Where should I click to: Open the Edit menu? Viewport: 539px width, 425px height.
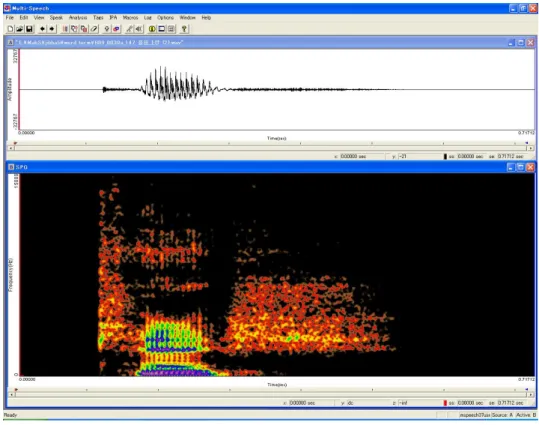[24, 18]
